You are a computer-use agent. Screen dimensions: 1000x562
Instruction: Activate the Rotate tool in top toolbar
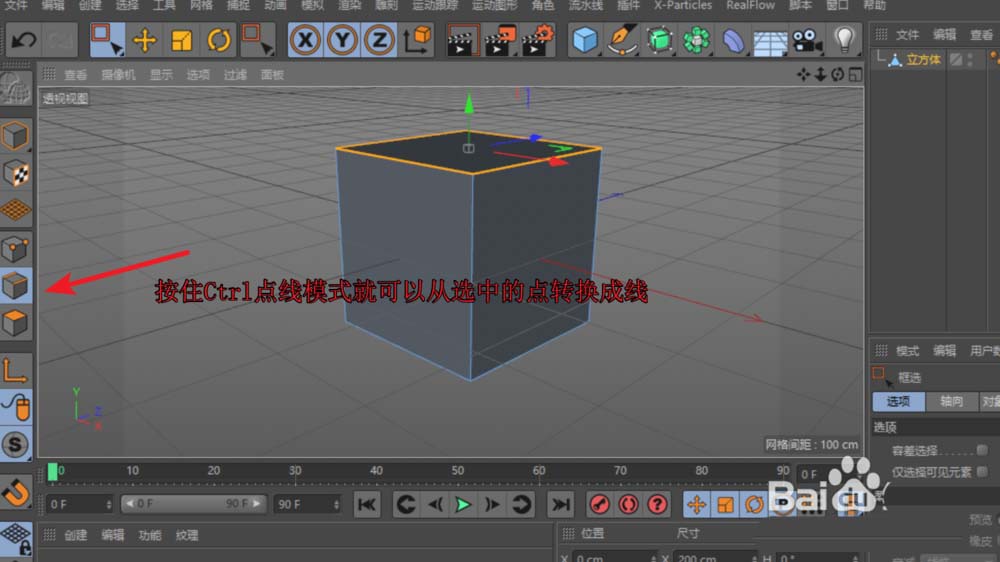coord(219,41)
